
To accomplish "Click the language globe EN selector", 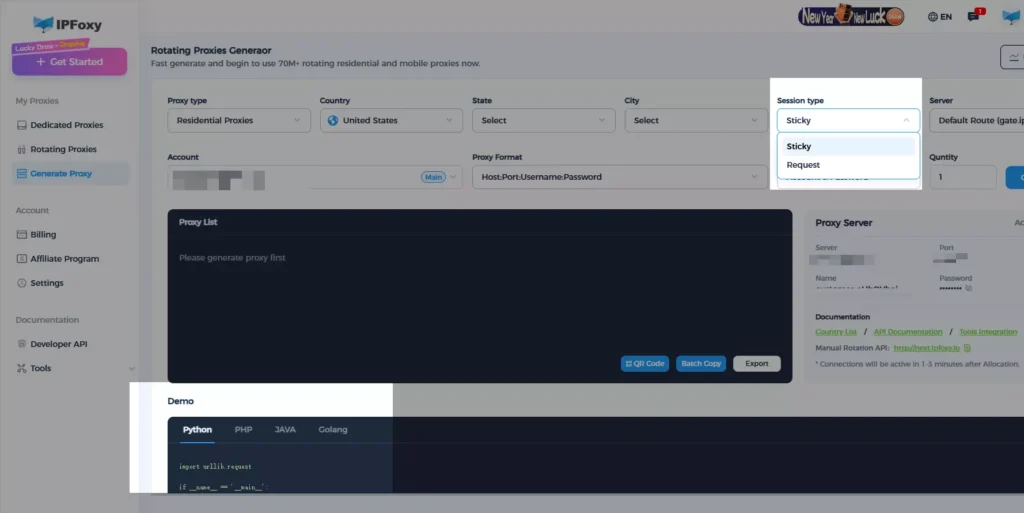I will point(939,17).
